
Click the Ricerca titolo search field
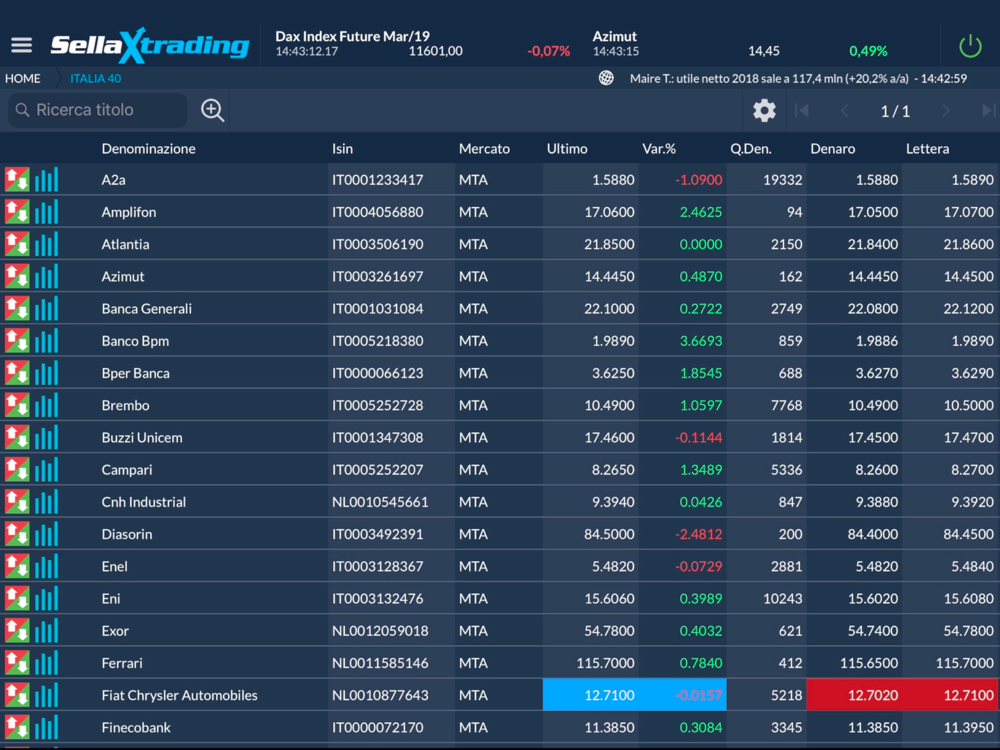click(x=98, y=110)
